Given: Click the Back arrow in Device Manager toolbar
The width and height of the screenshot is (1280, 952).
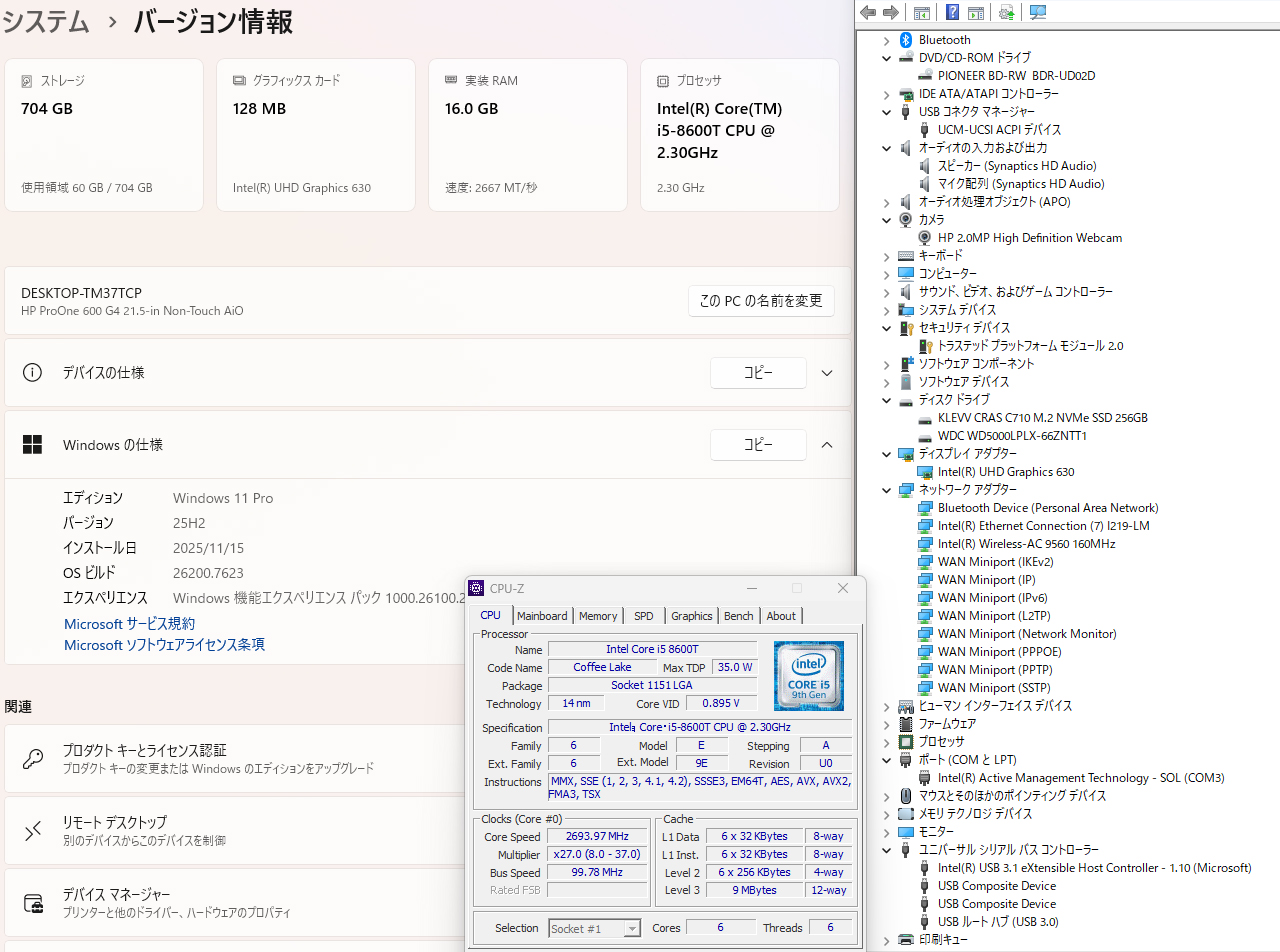Looking at the screenshot, I should 868,12.
